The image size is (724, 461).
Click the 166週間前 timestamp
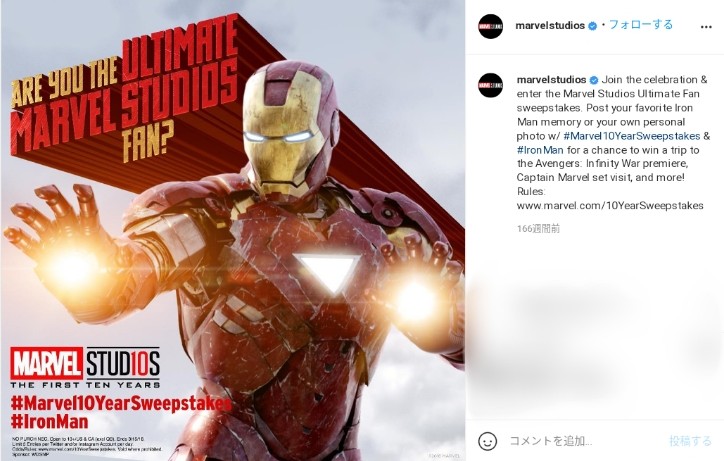click(x=538, y=228)
